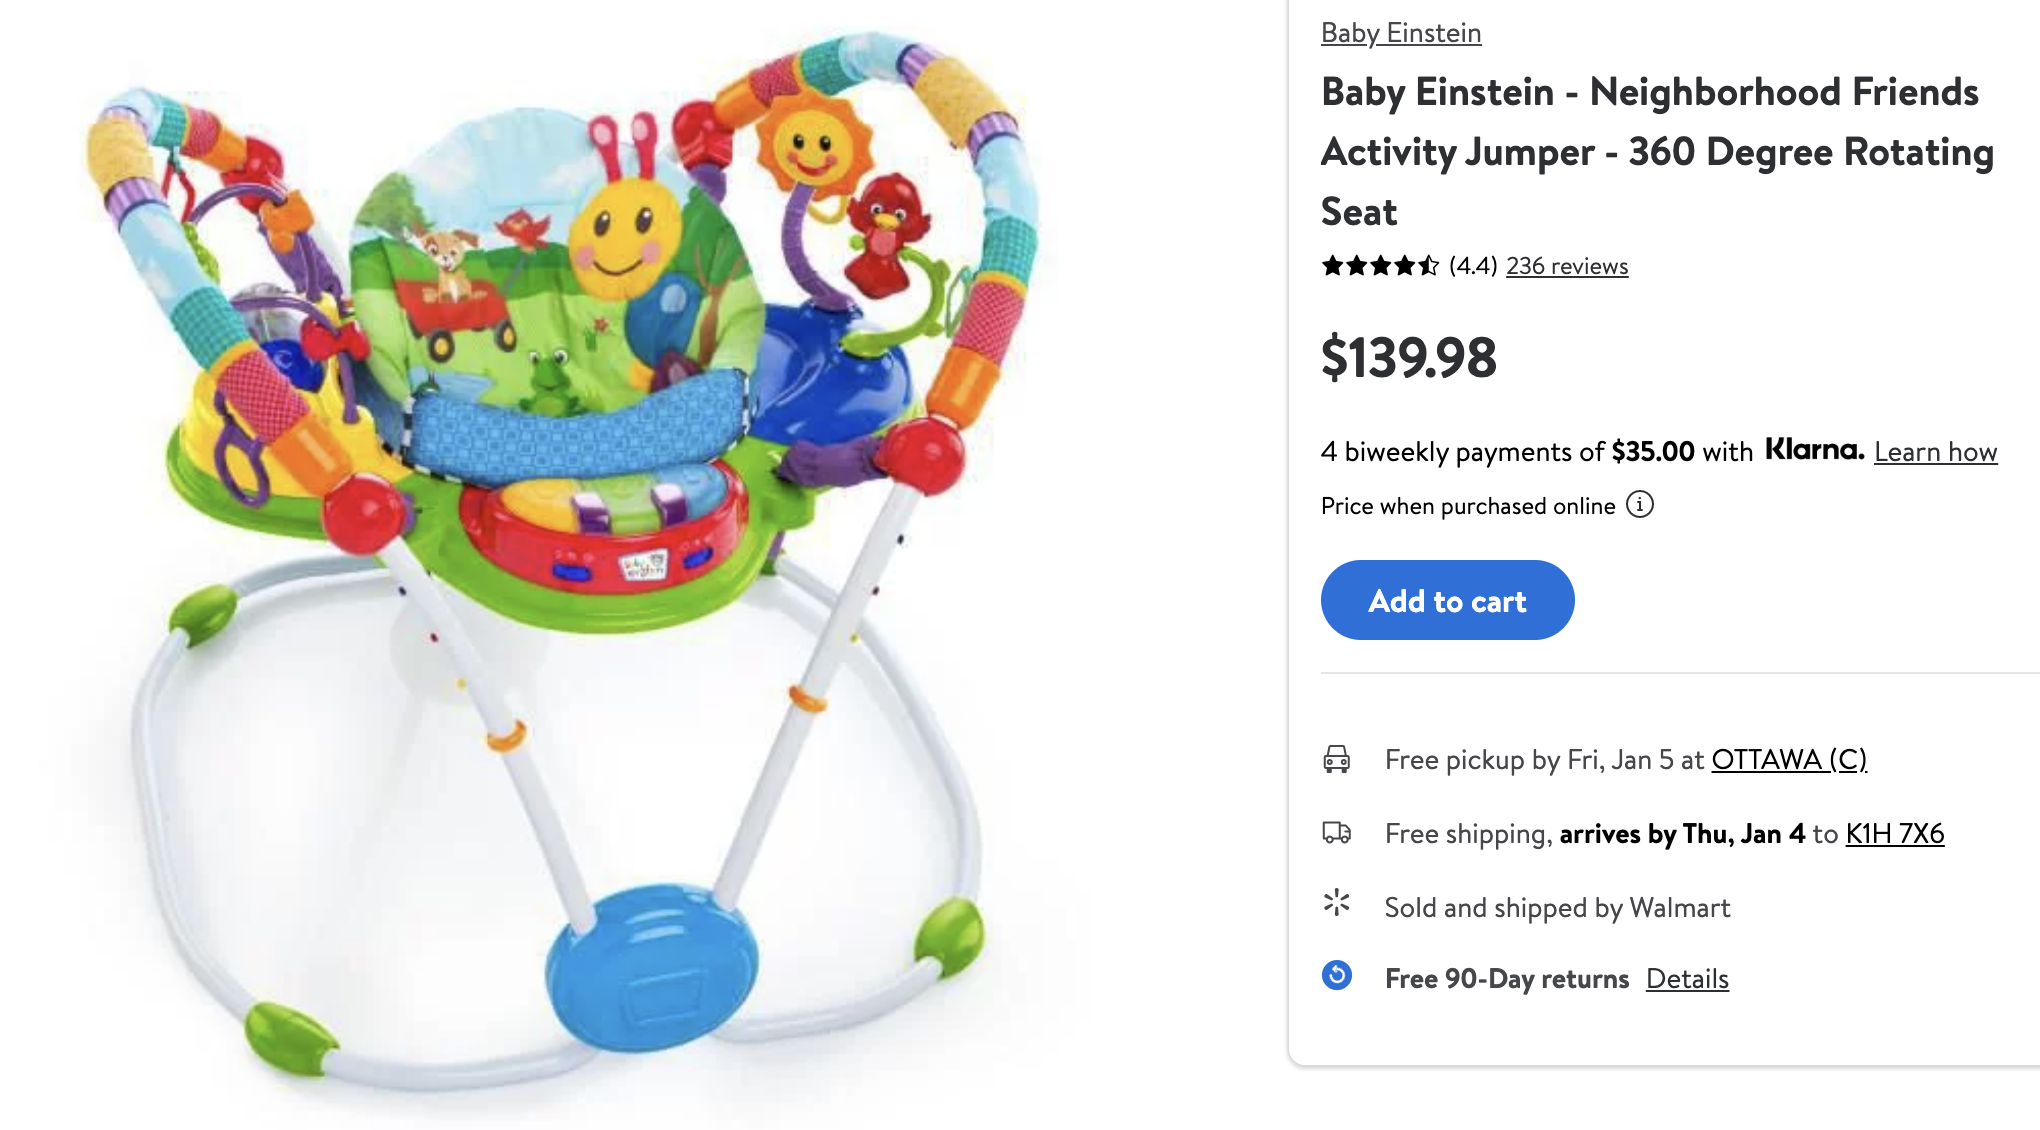The height and width of the screenshot is (1130, 2040).
Task: Click the $139.98 price
Action: tap(1408, 358)
